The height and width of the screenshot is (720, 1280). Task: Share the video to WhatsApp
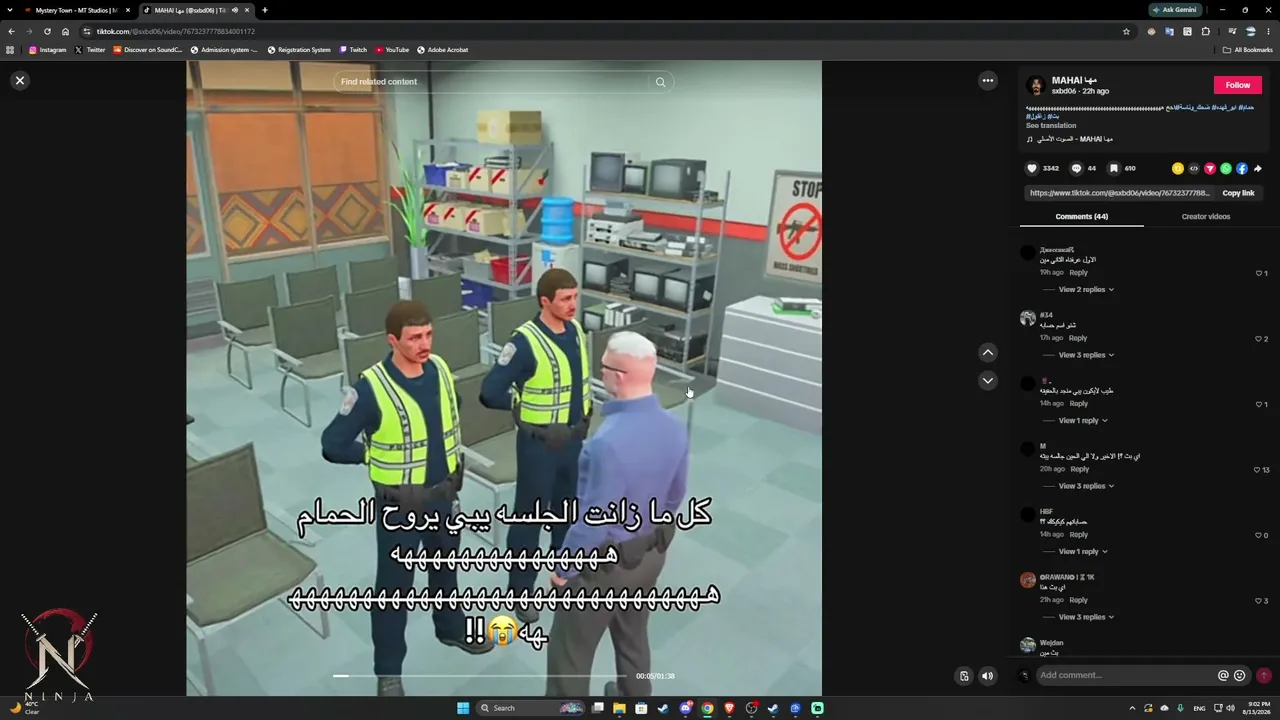click(x=1226, y=168)
